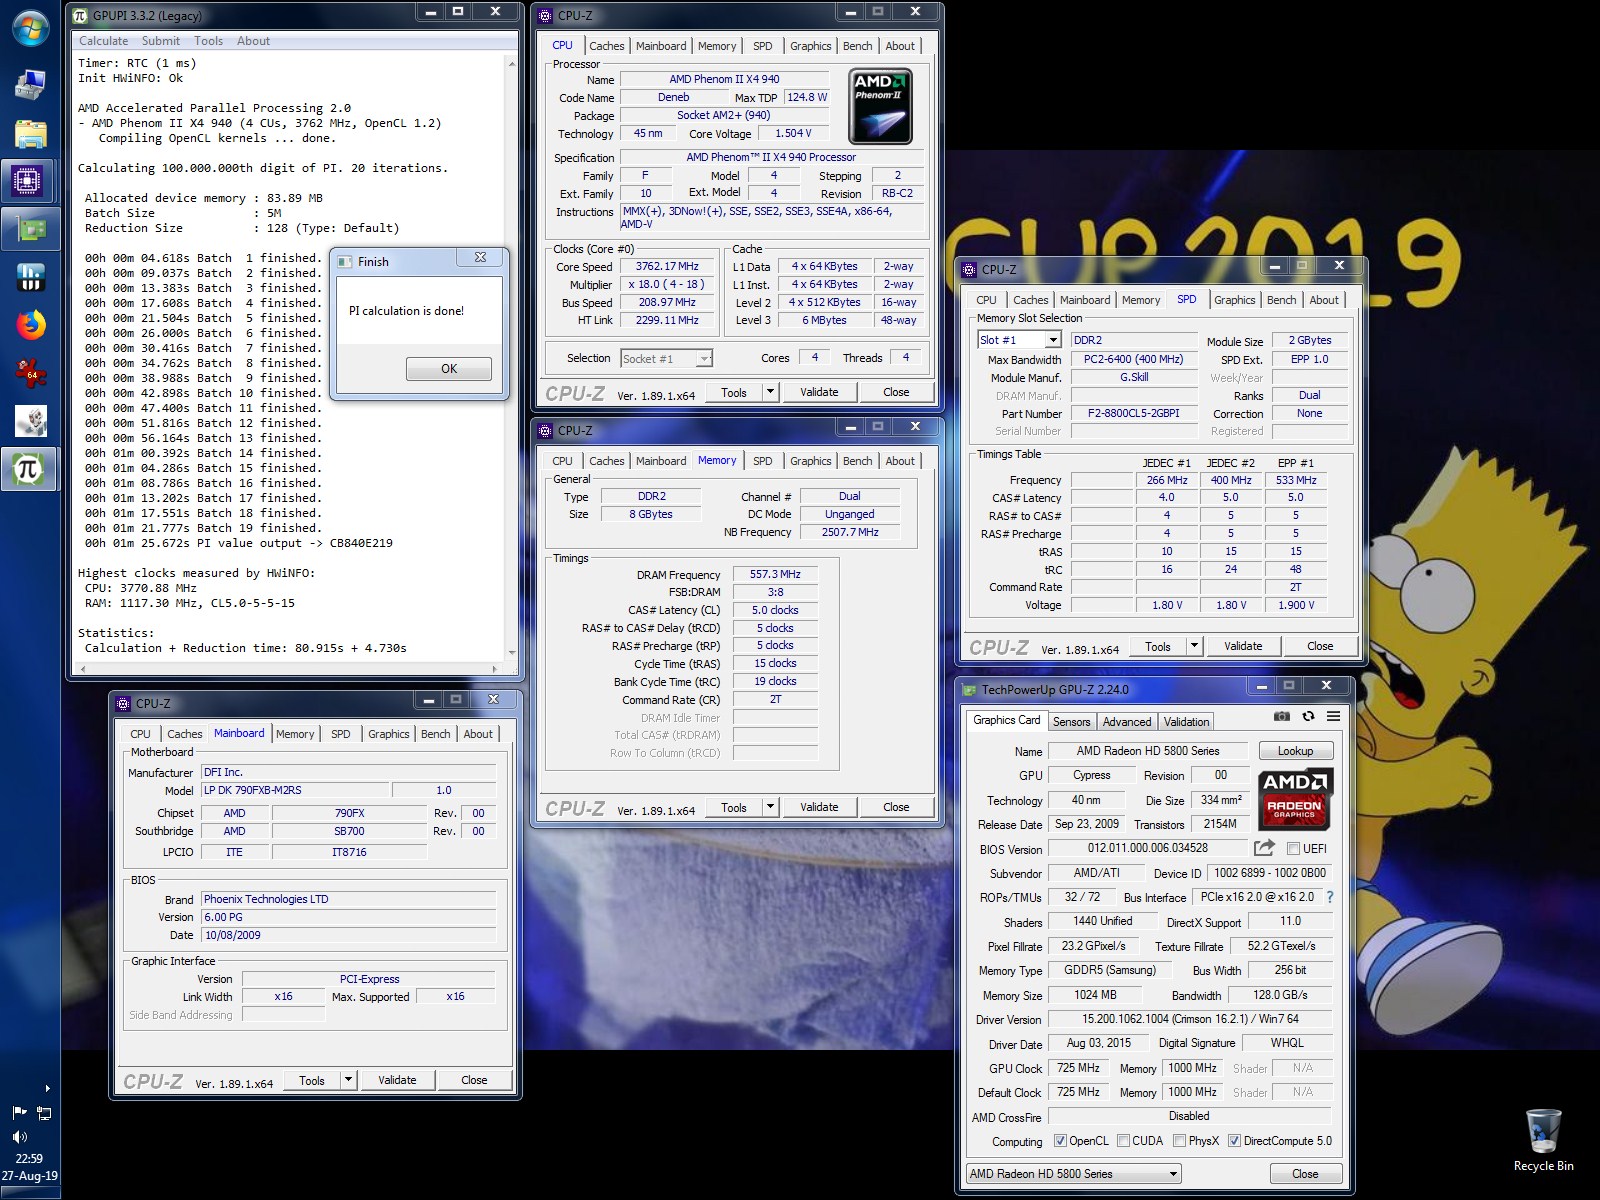Click the GPUPI window title pi icon
The width and height of the screenshot is (1600, 1200).
pos(80,15)
